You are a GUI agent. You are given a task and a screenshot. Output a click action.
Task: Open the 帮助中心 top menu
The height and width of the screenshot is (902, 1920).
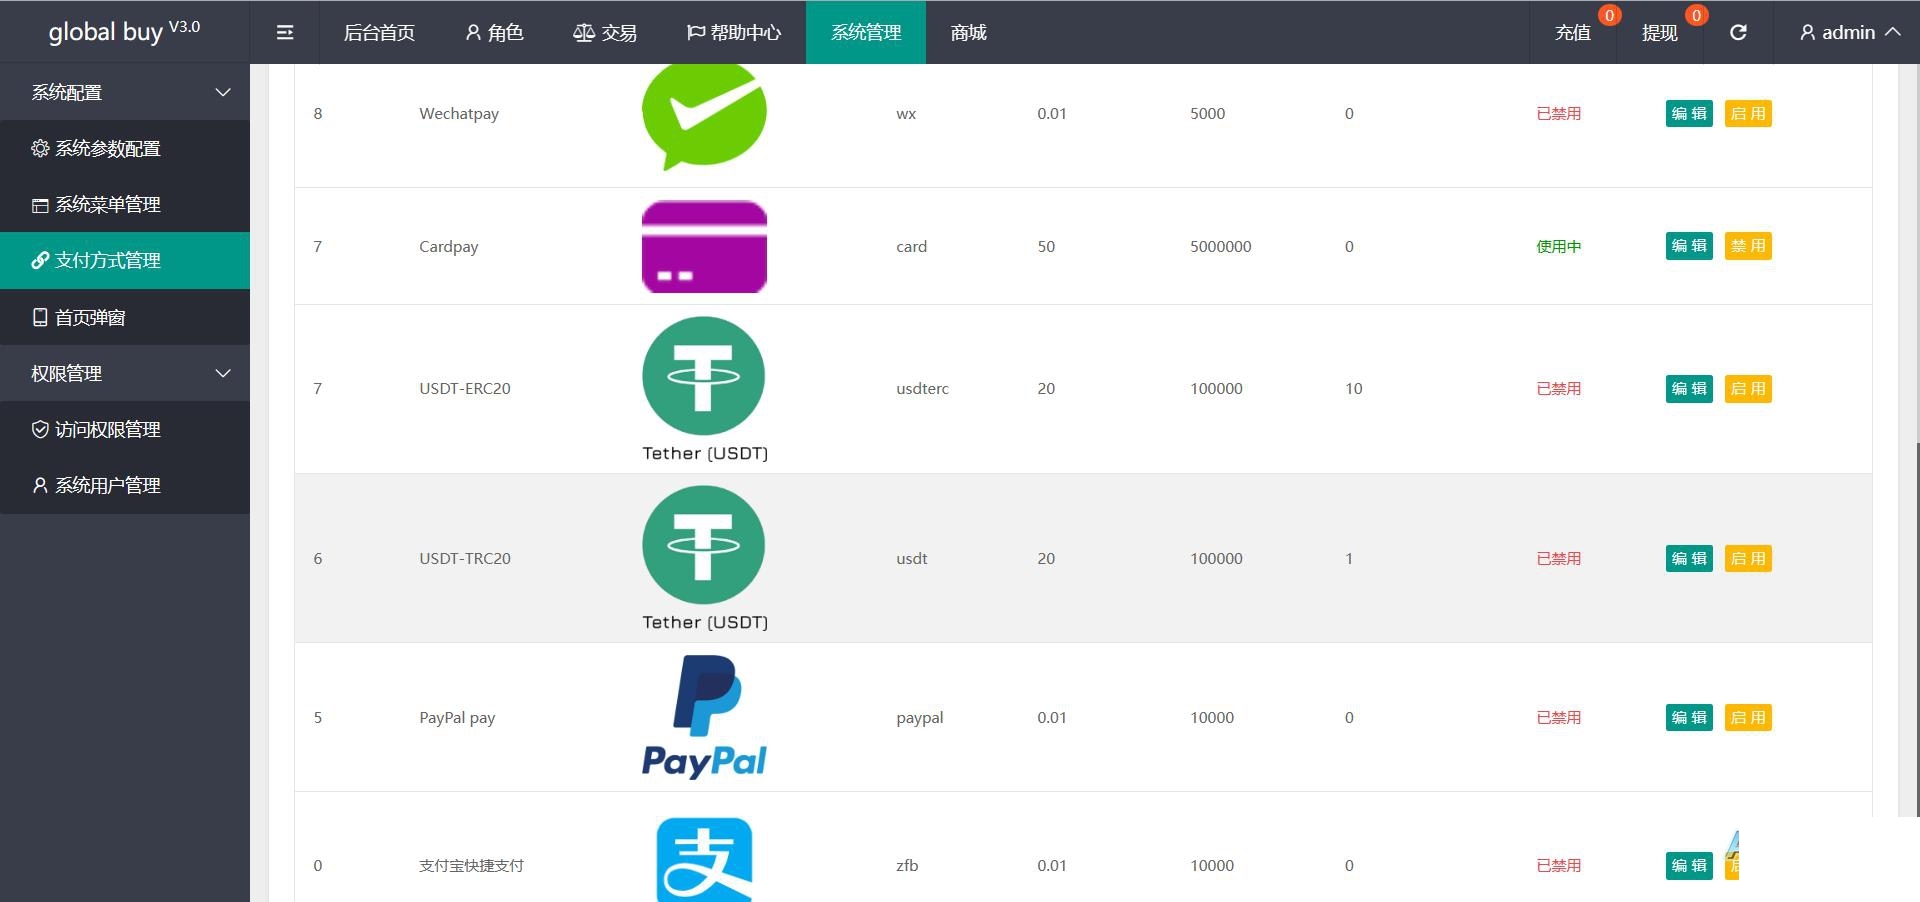(733, 32)
